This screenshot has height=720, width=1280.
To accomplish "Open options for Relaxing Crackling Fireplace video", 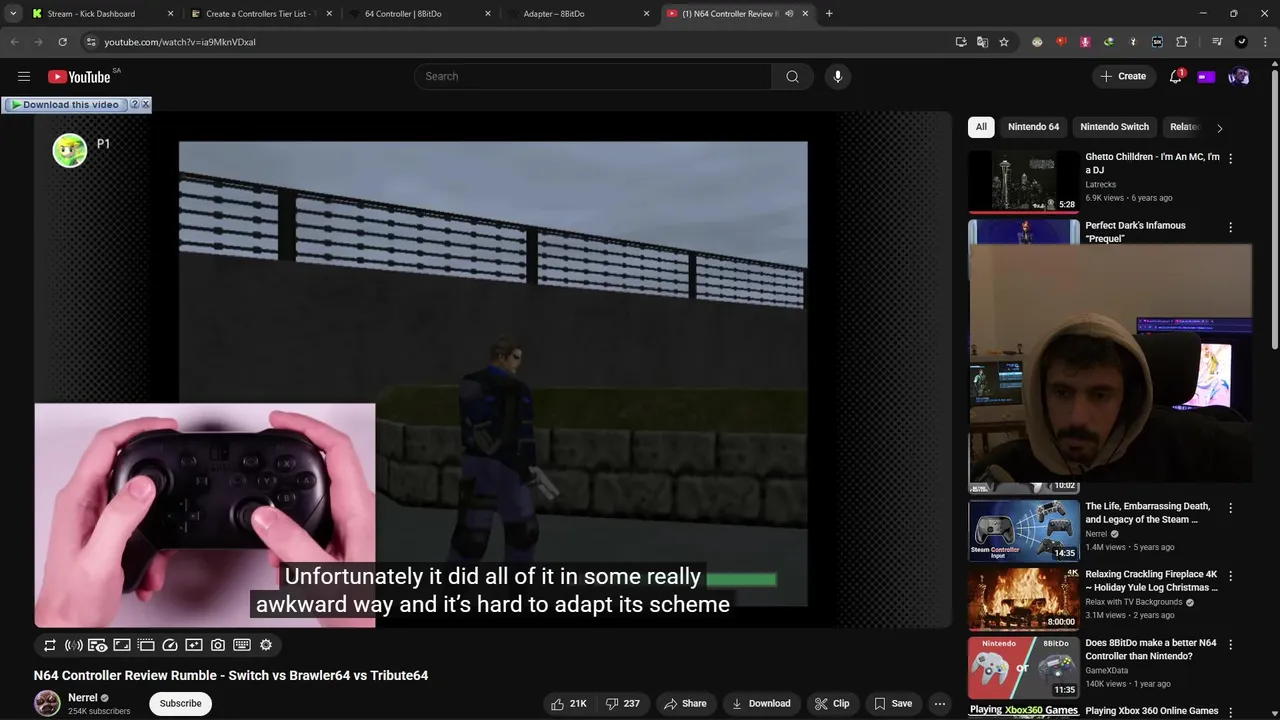I will click(x=1230, y=576).
